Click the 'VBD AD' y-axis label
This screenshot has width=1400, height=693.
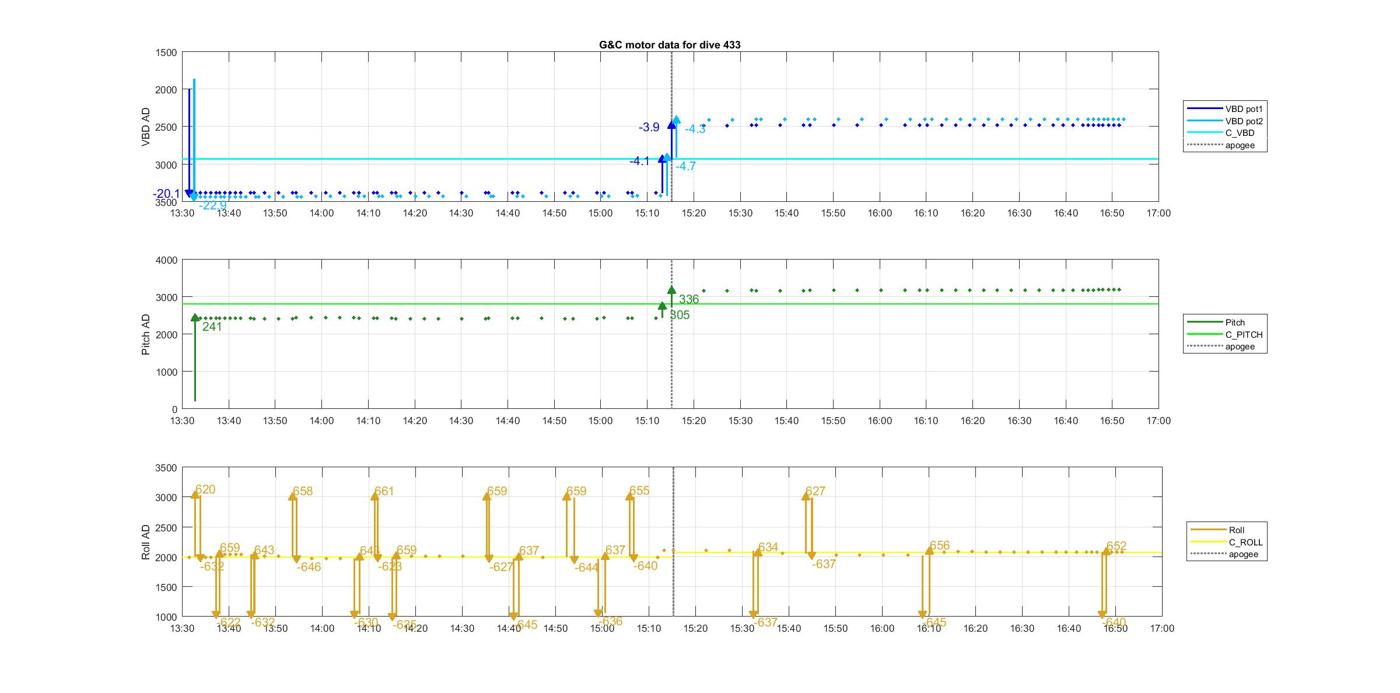point(146,127)
